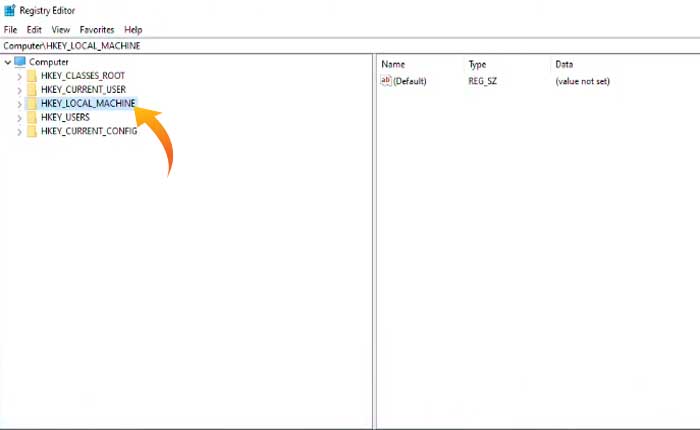Expand the HKEY_CURRENT_CONFIG chevron

pos(19,132)
